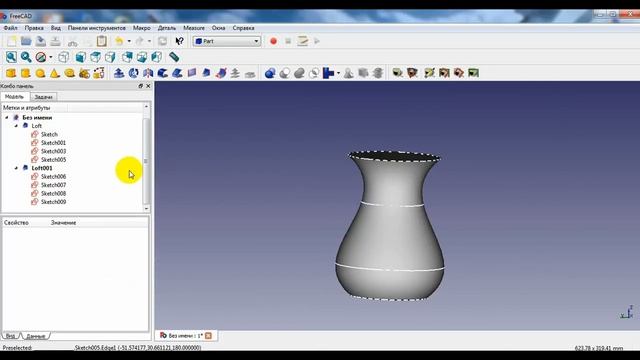
Task: Open the draw style dropdown arrow
Action: coord(51,57)
